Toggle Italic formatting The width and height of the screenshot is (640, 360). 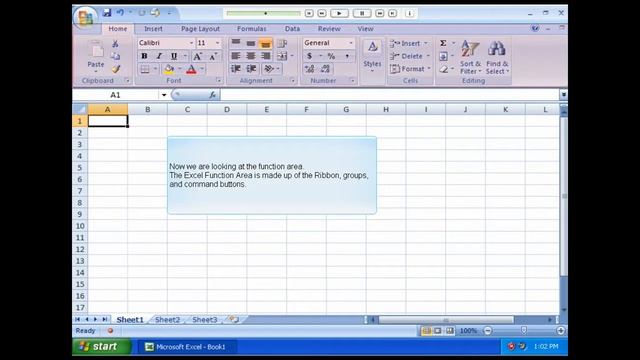[159, 56]
